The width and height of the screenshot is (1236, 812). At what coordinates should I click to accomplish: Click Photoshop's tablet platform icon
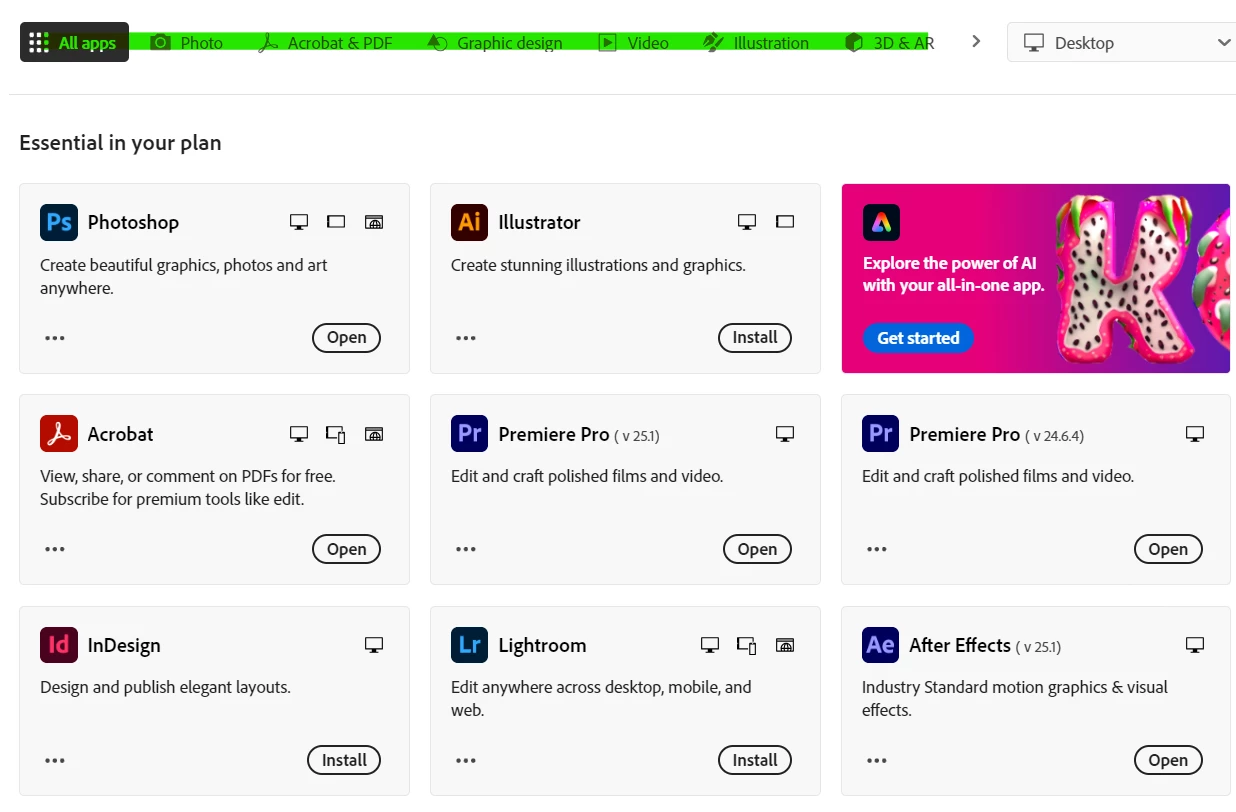(x=336, y=222)
